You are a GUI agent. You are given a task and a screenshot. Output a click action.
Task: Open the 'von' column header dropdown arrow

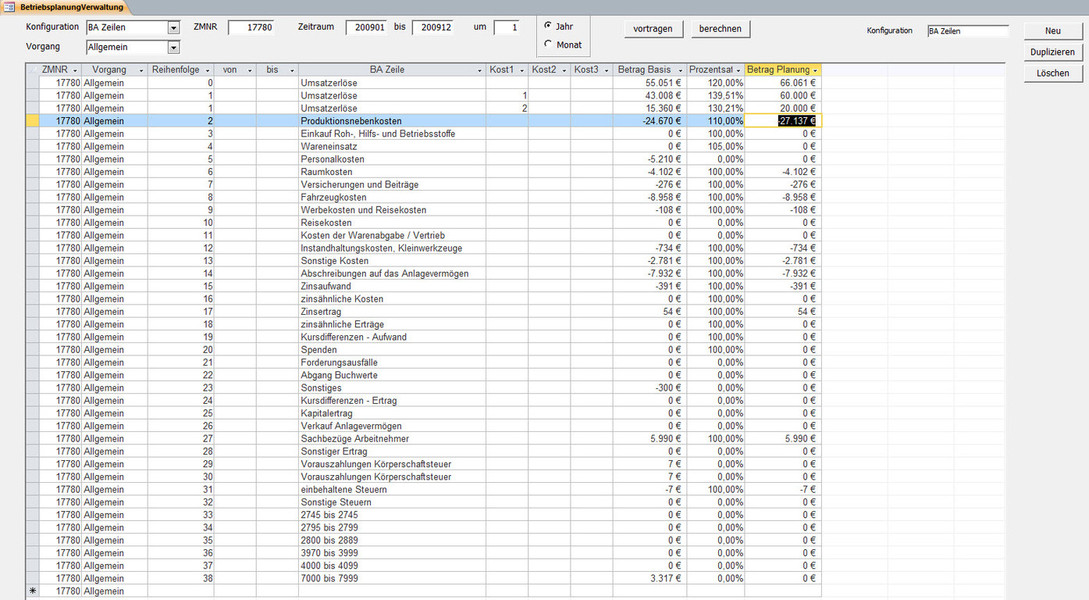249,70
